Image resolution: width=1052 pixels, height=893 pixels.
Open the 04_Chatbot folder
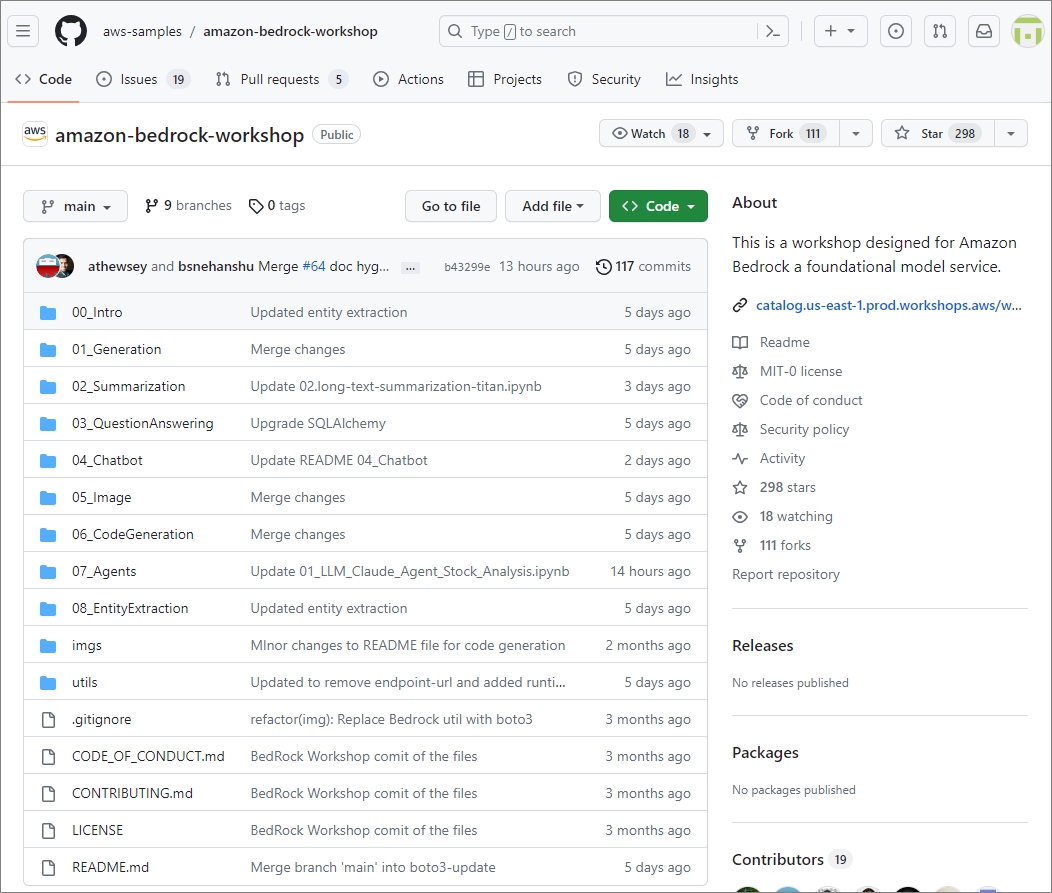click(107, 460)
